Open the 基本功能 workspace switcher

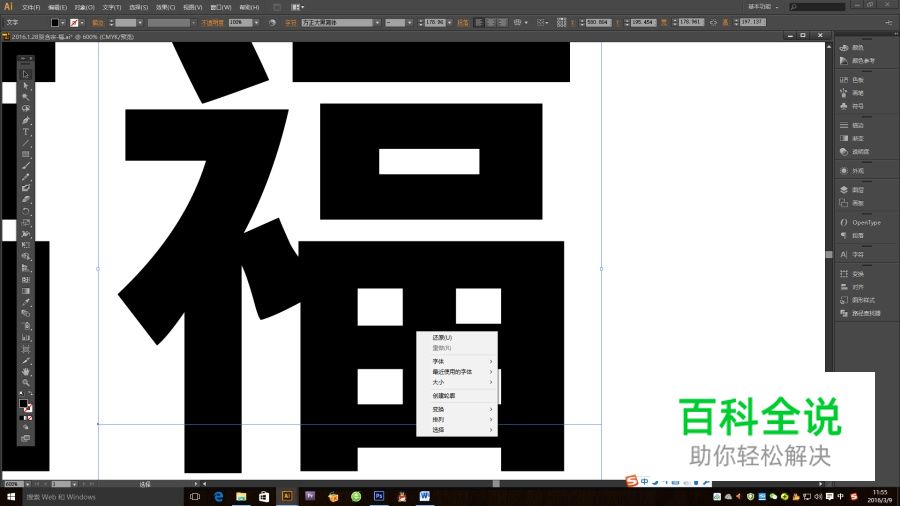[763, 7]
